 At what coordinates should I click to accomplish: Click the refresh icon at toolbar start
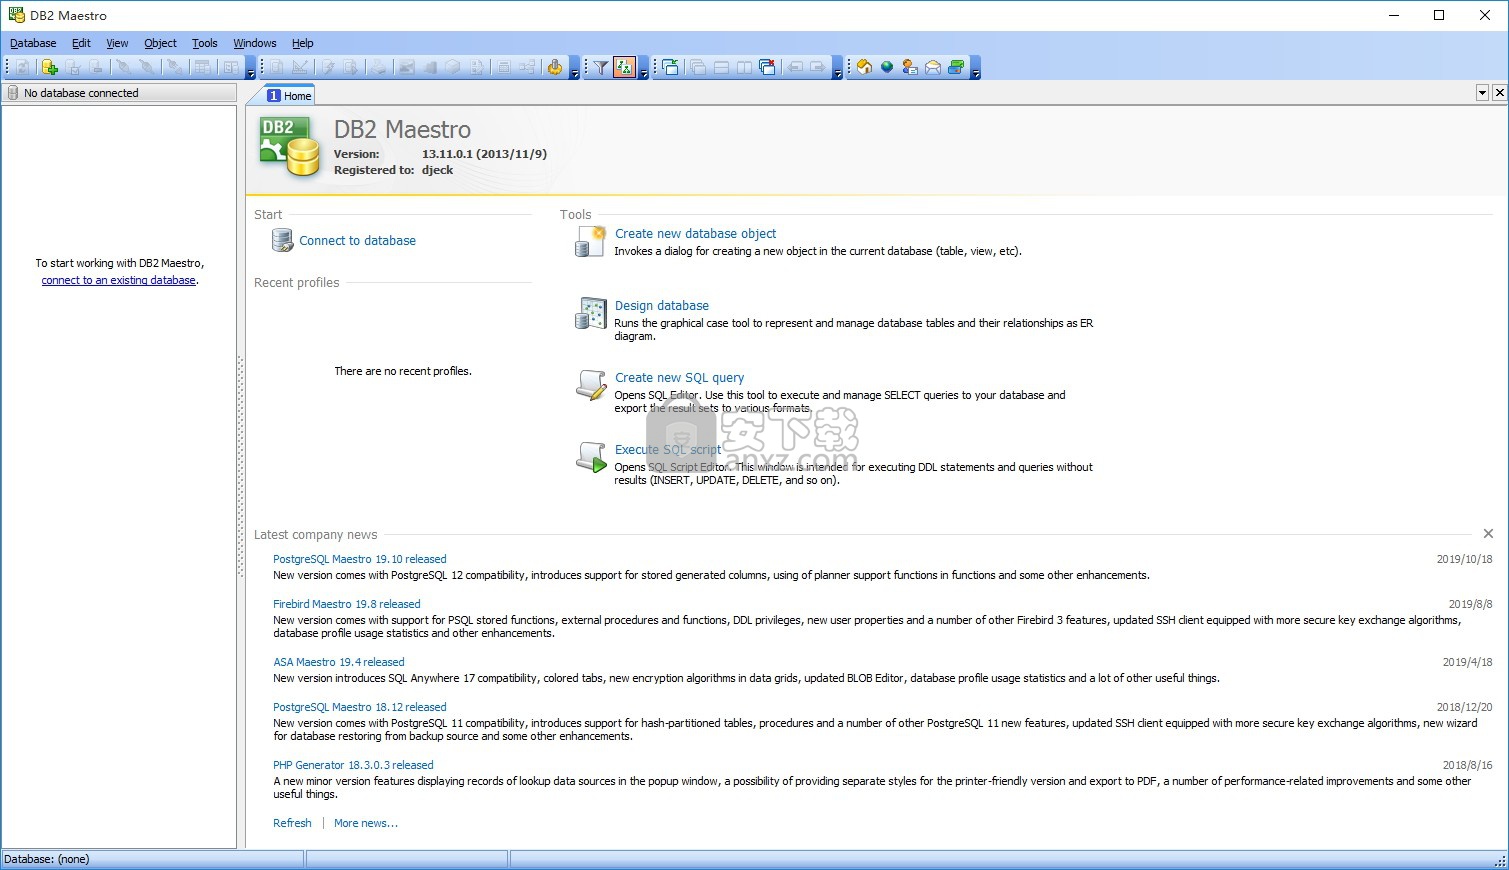[22, 67]
